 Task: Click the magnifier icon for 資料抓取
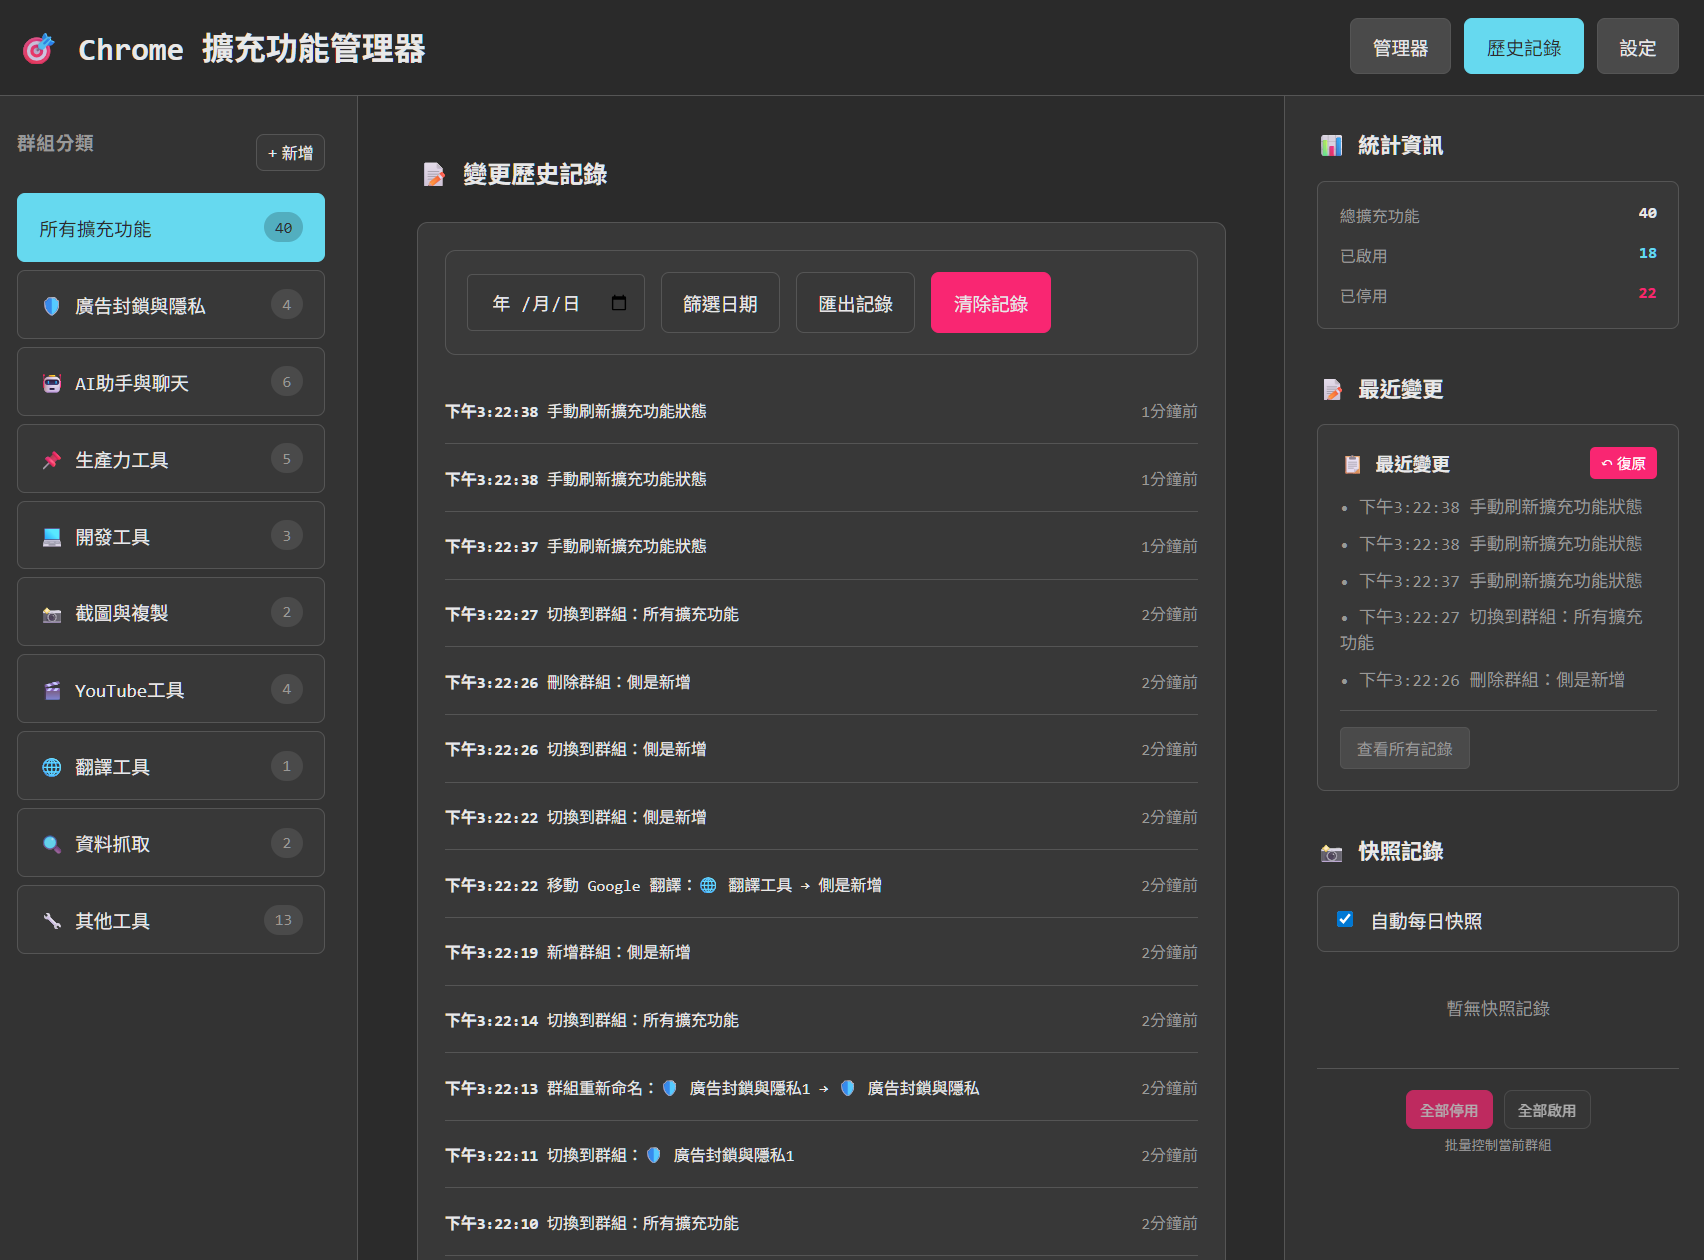52,844
